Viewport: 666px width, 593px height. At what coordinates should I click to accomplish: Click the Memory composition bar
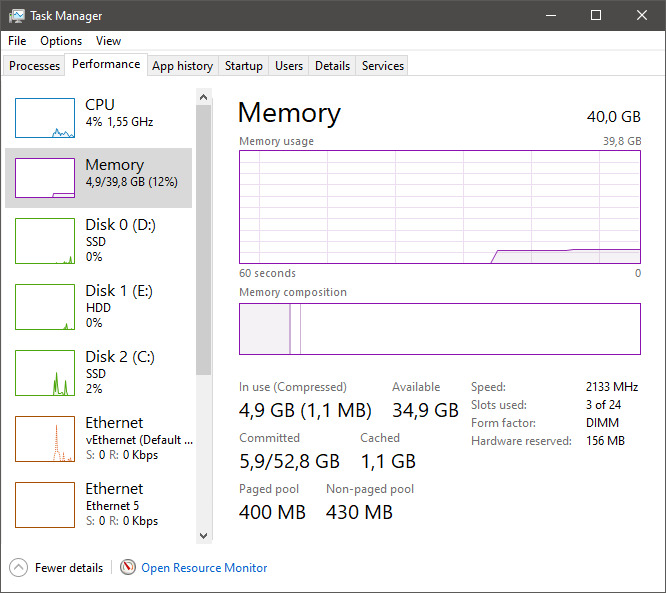pos(439,329)
